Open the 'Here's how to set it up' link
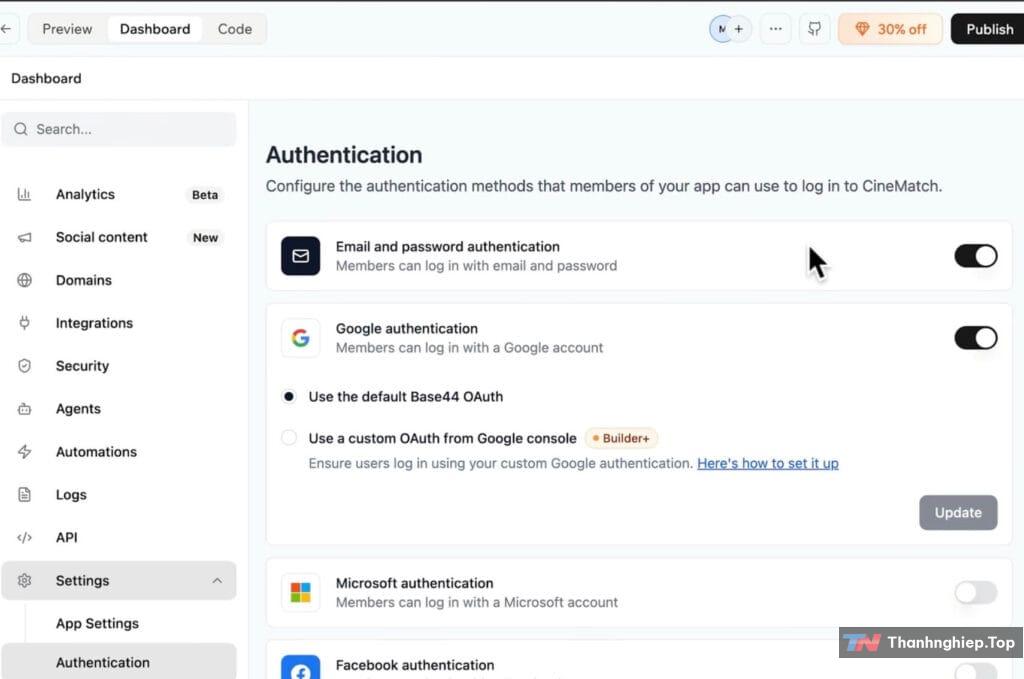The image size is (1024, 679). pyautogui.click(x=767, y=463)
